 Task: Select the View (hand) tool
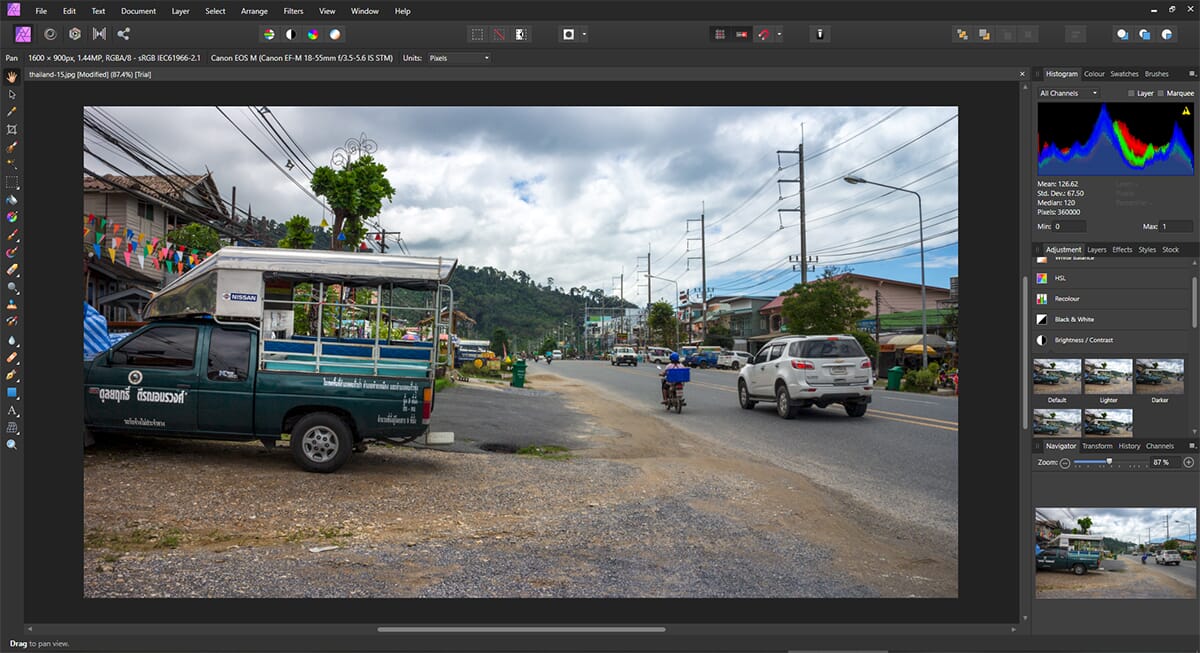[x=12, y=77]
